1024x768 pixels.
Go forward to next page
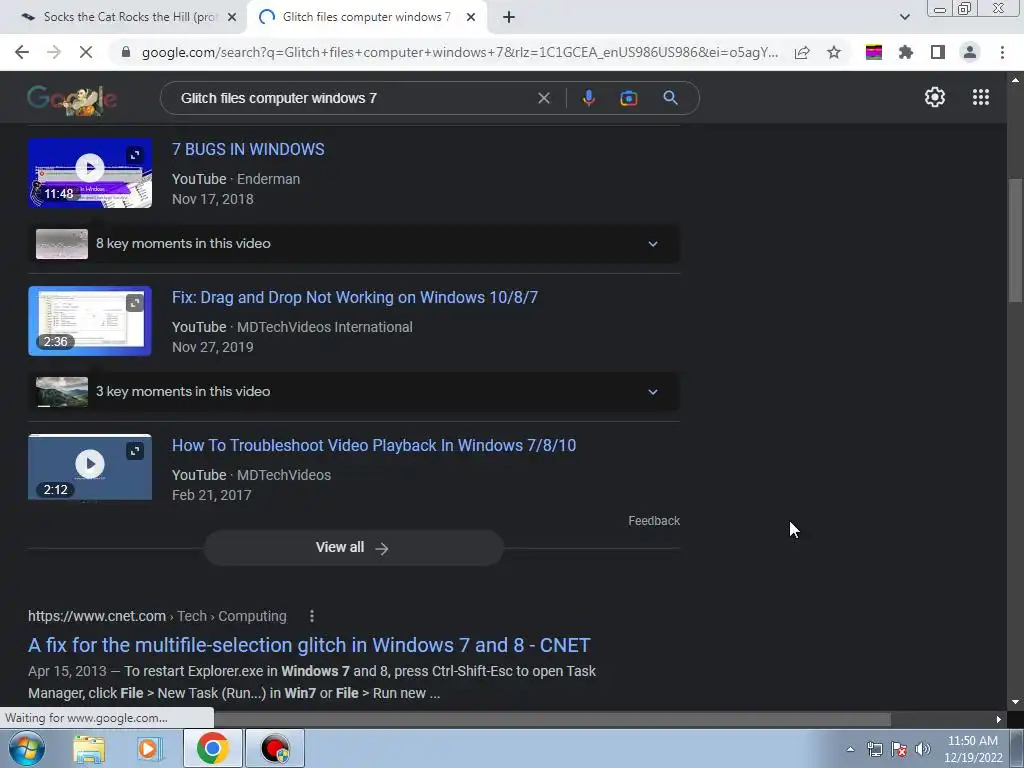[54, 52]
